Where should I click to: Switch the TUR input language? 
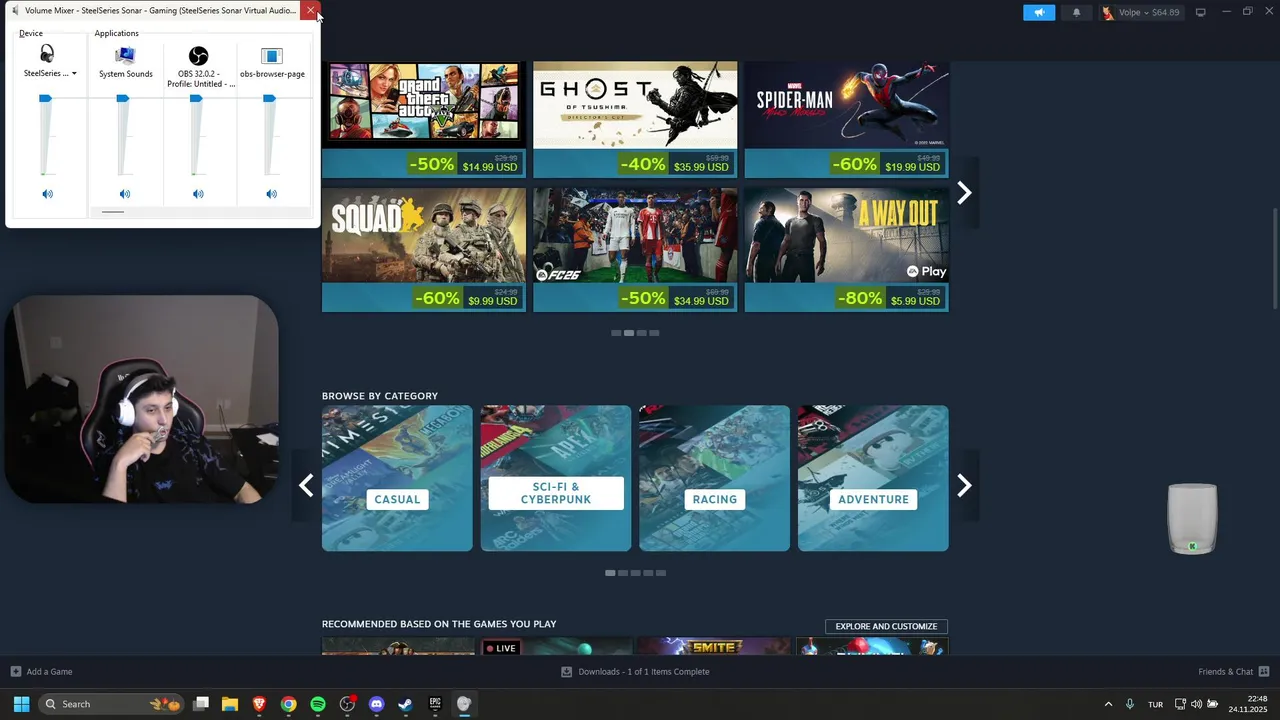[x=1156, y=704]
